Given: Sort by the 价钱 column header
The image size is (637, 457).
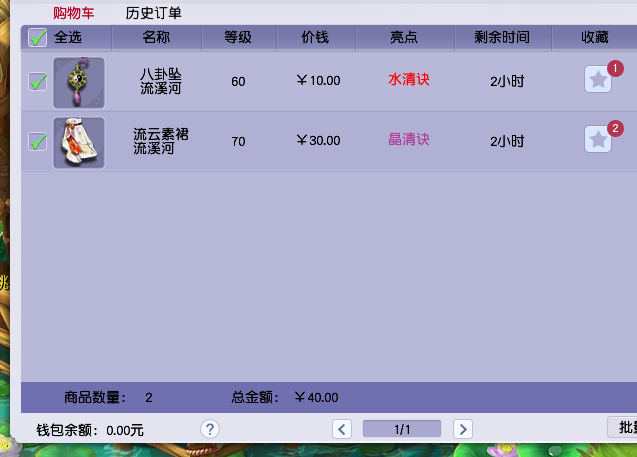Looking at the screenshot, I should [315, 38].
